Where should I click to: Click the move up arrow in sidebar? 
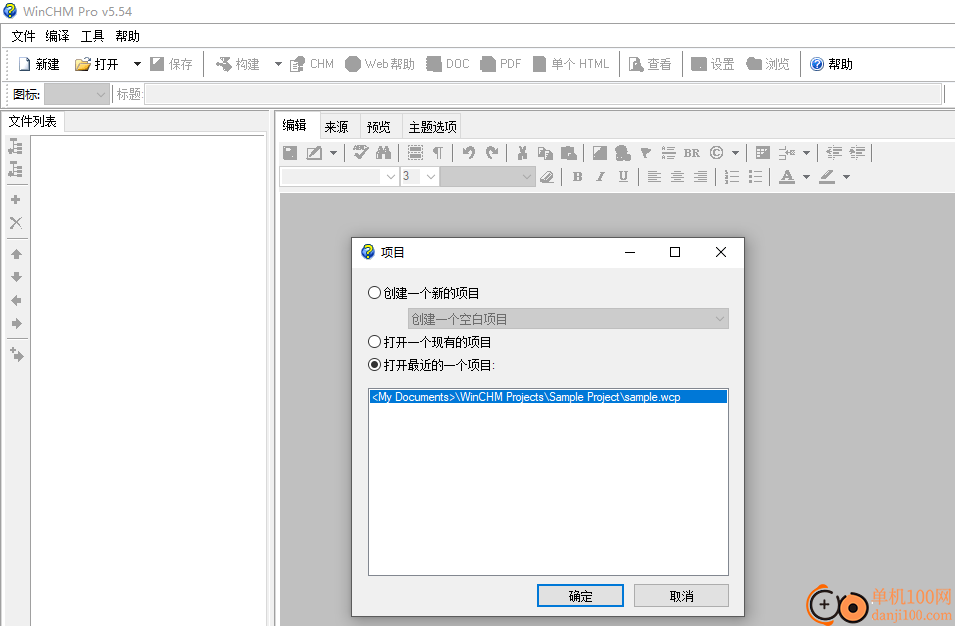pyautogui.click(x=16, y=254)
